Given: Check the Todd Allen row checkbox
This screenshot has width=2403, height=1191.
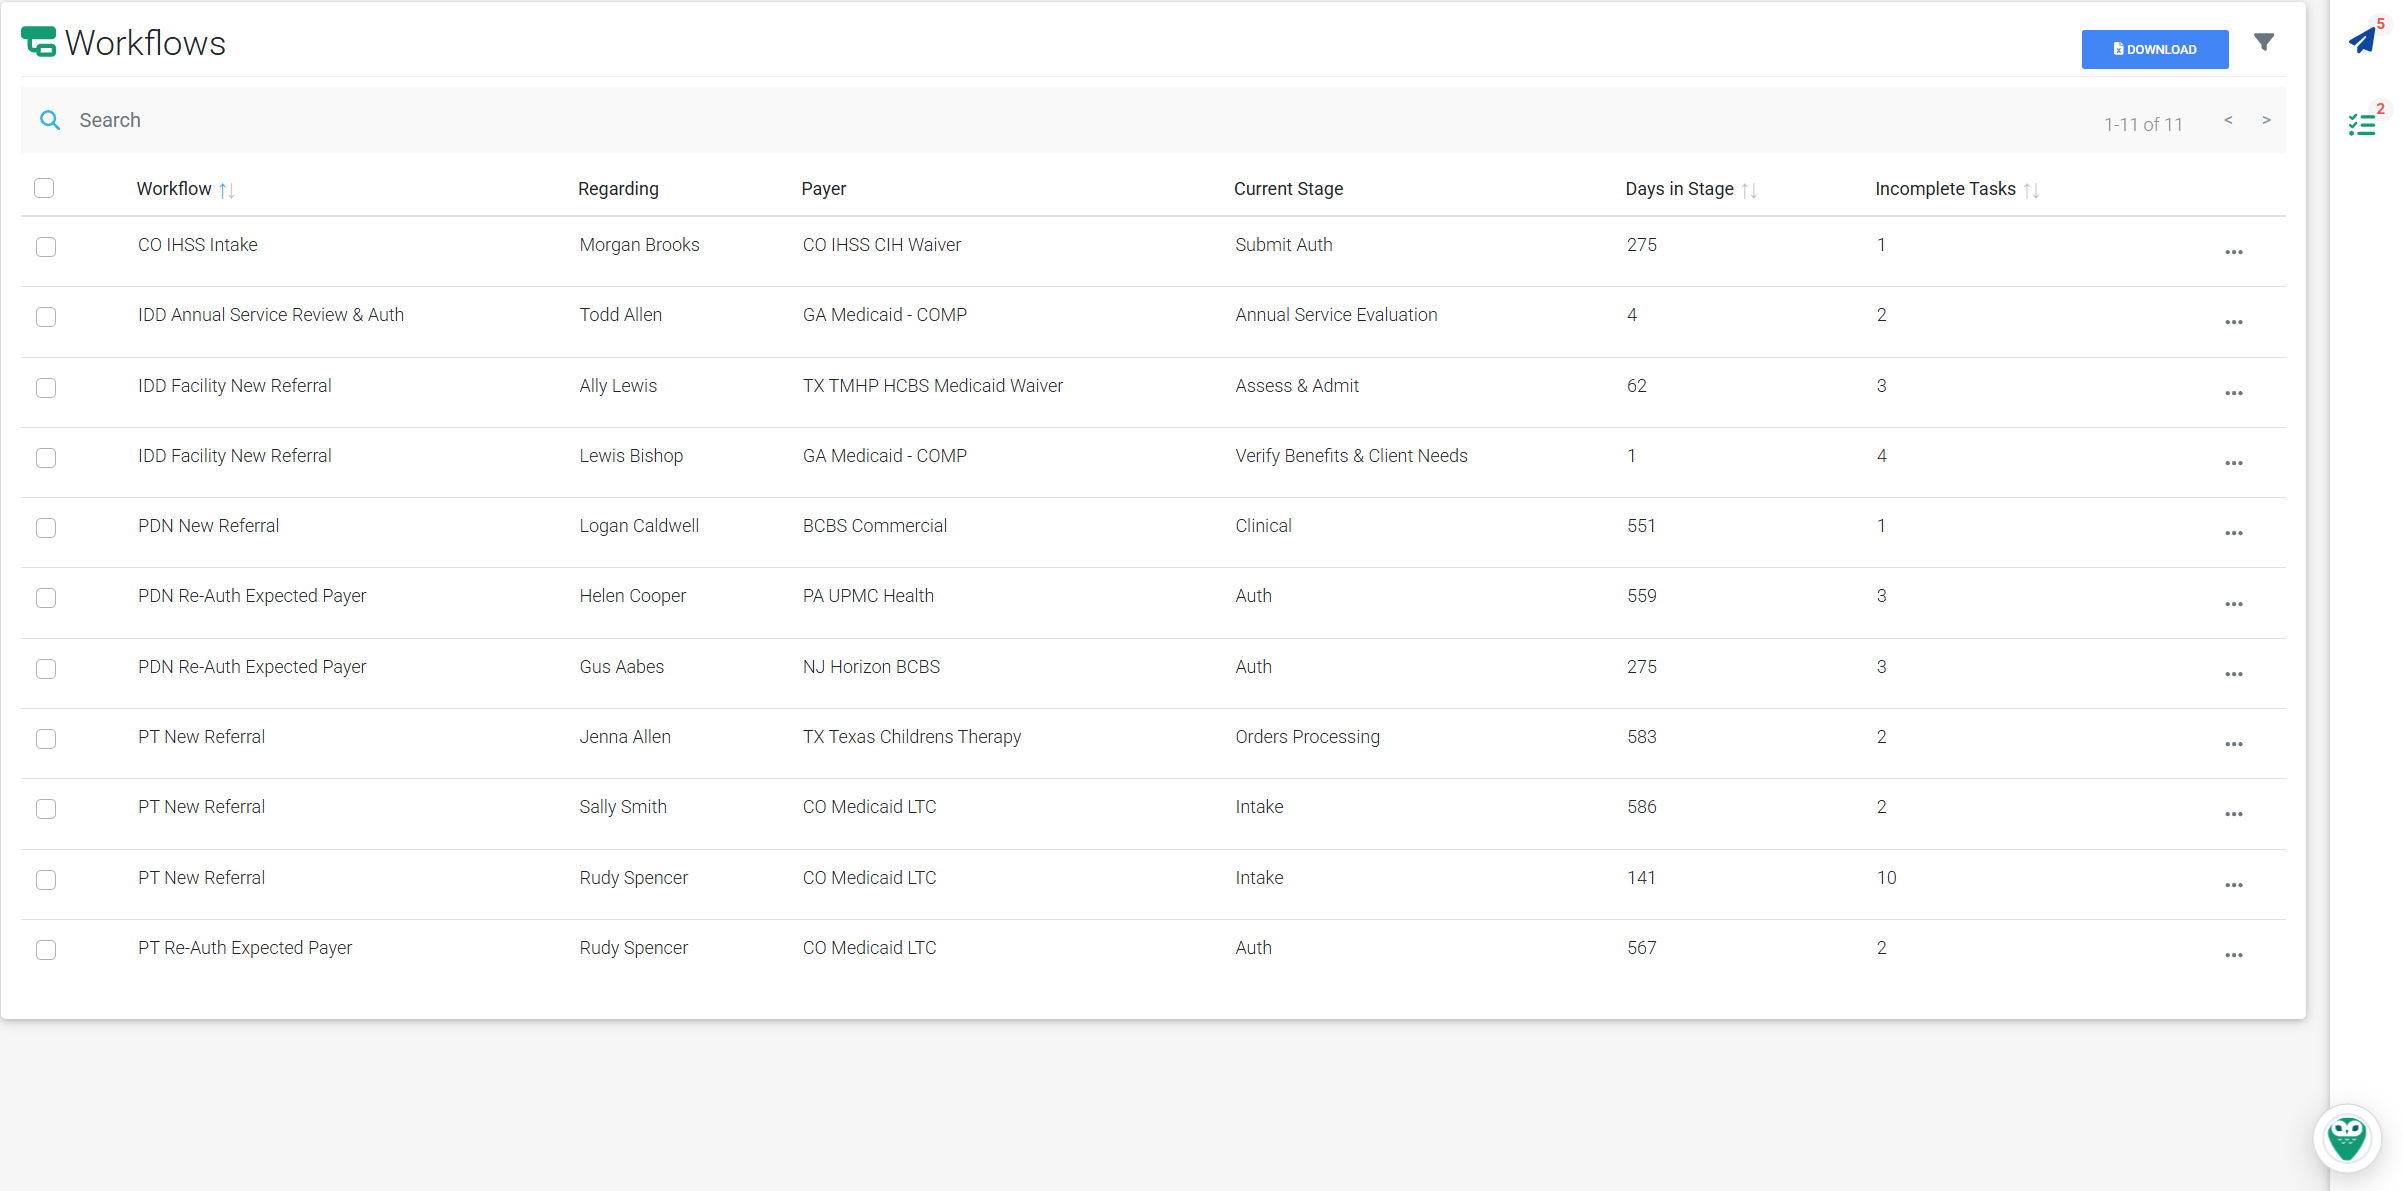Looking at the screenshot, I should tap(46, 317).
